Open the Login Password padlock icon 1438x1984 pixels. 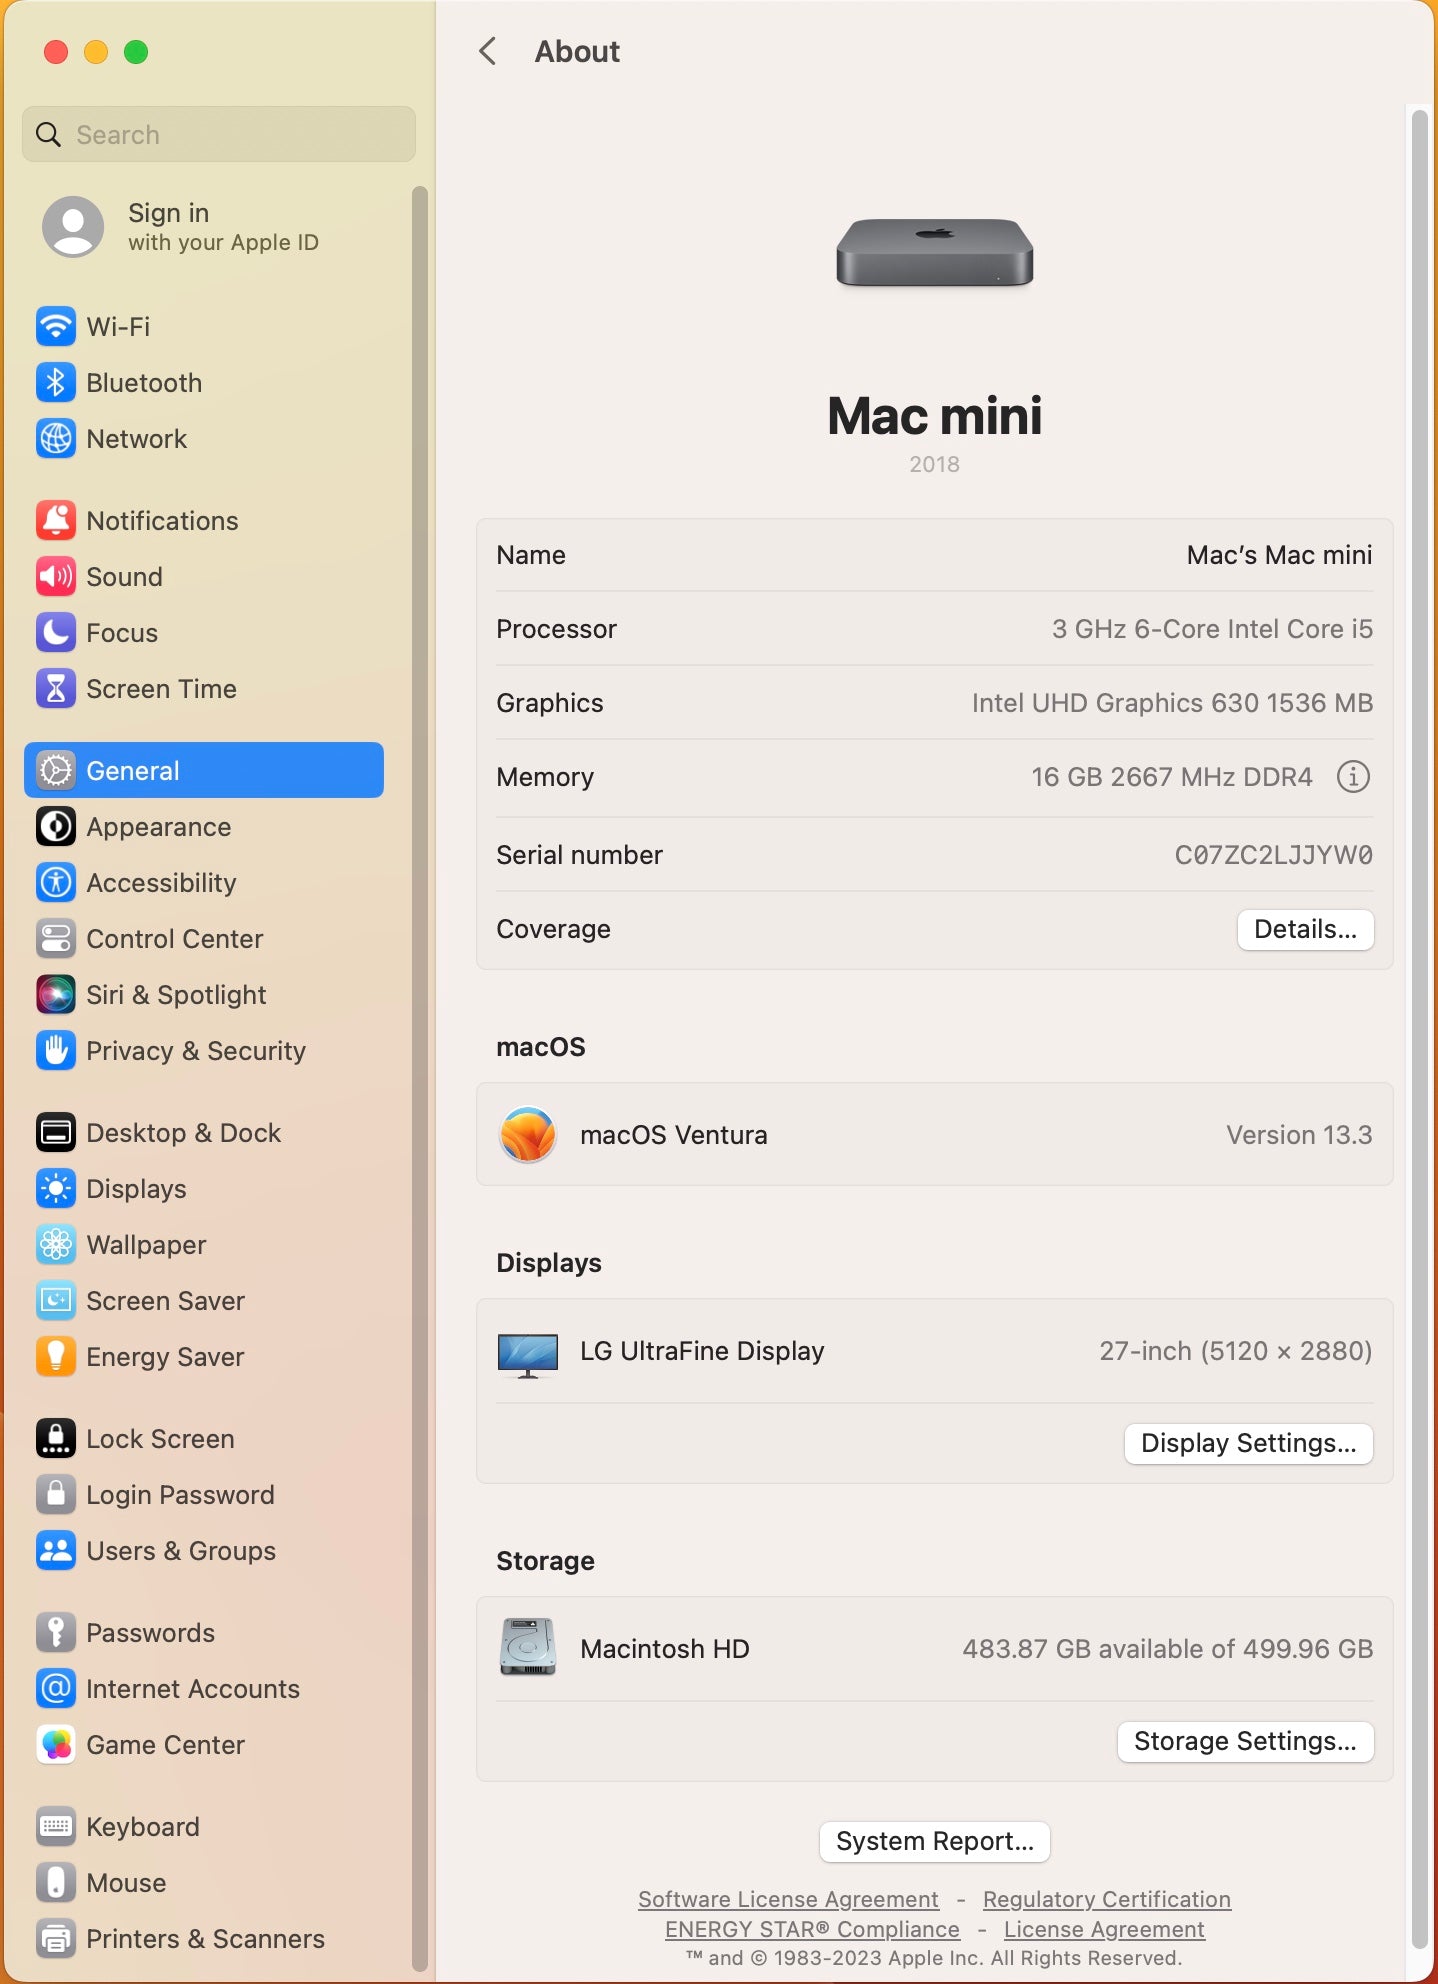[x=56, y=1495]
